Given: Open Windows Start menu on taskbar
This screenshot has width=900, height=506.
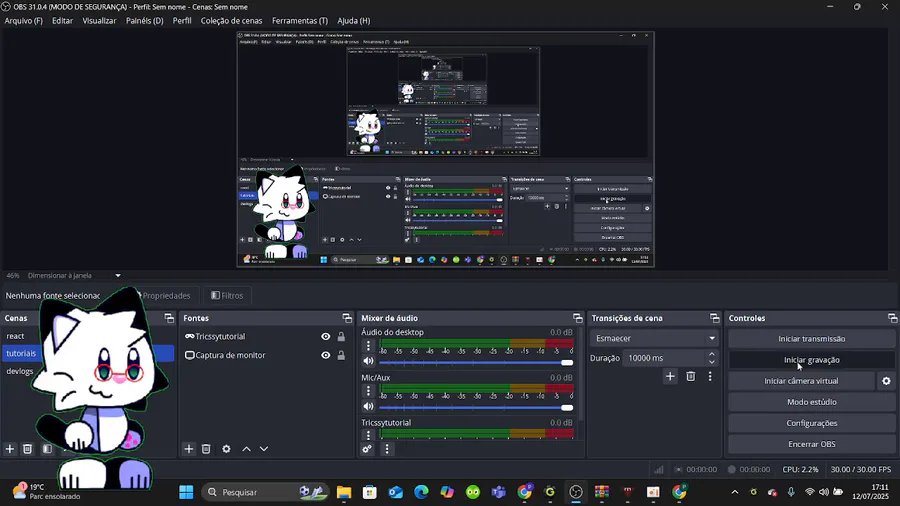Looking at the screenshot, I should coord(186,492).
